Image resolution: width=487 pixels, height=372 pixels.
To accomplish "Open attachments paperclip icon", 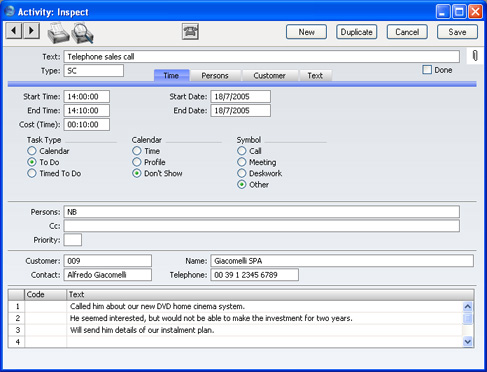I will coord(475,56).
